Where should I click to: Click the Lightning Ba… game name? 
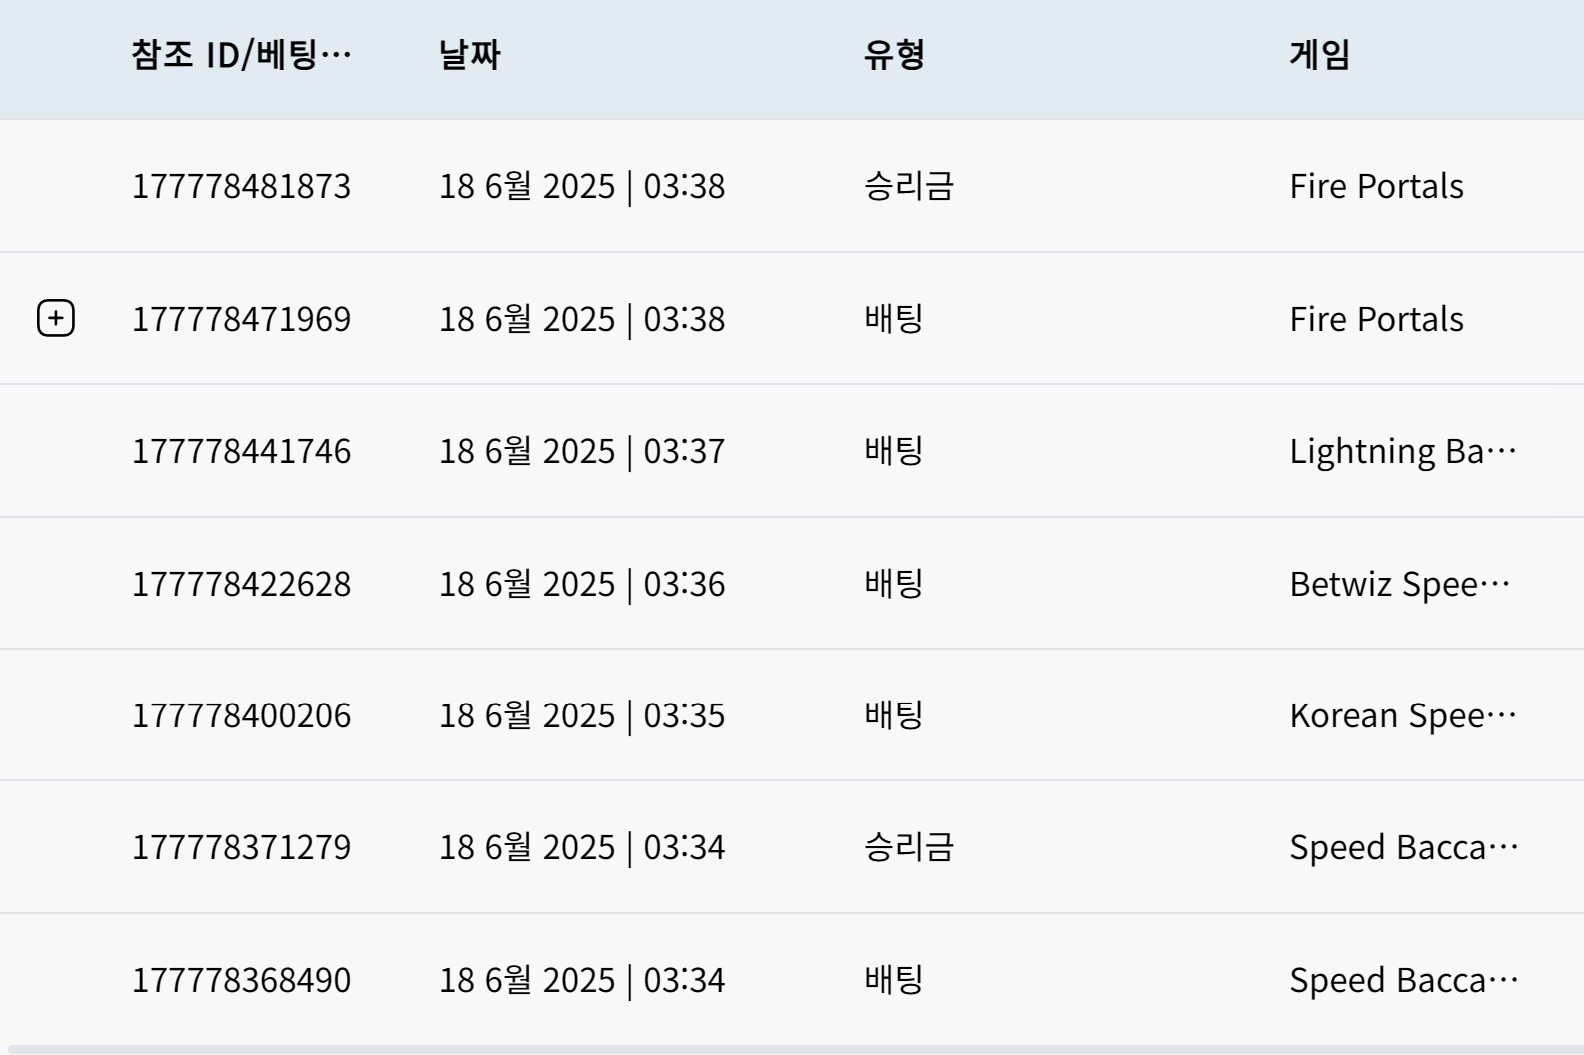pyautogui.click(x=1403, y=451)
